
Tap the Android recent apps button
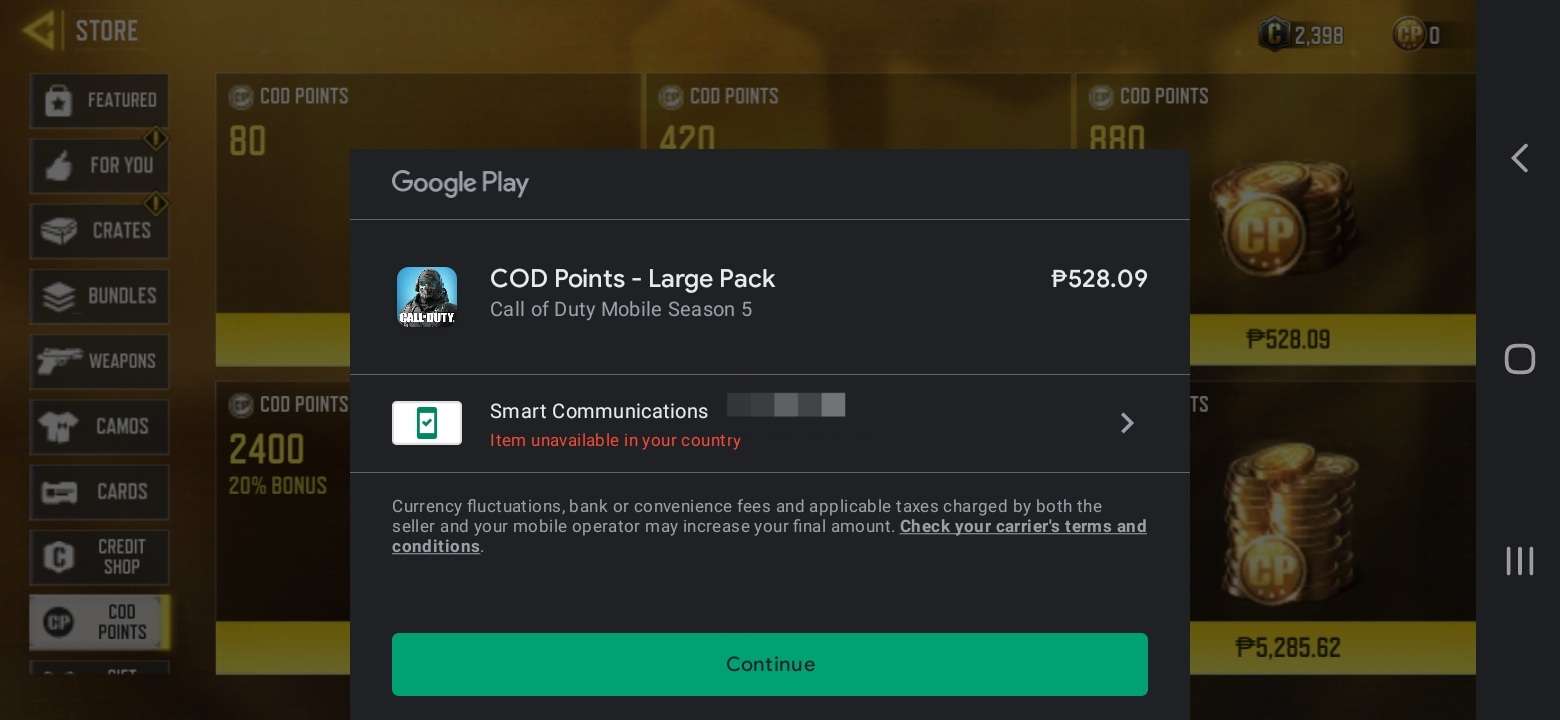click(x=1519, y=560)
